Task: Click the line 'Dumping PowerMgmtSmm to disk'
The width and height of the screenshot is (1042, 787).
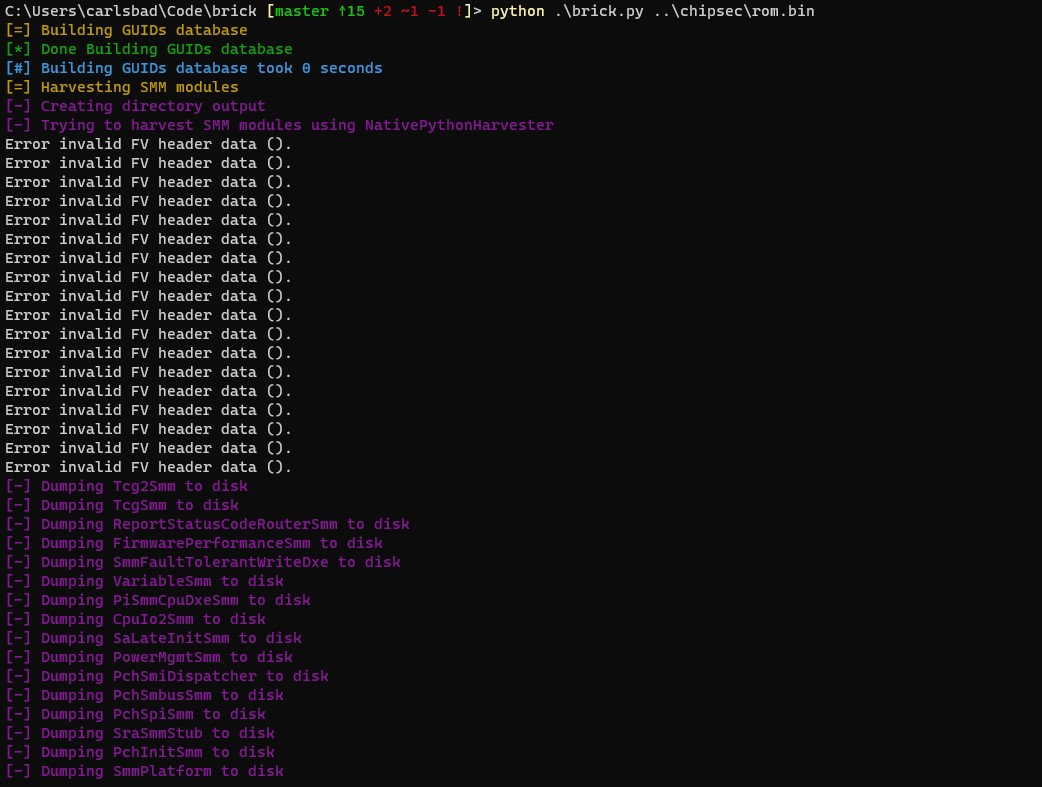Action: point(149,657)
